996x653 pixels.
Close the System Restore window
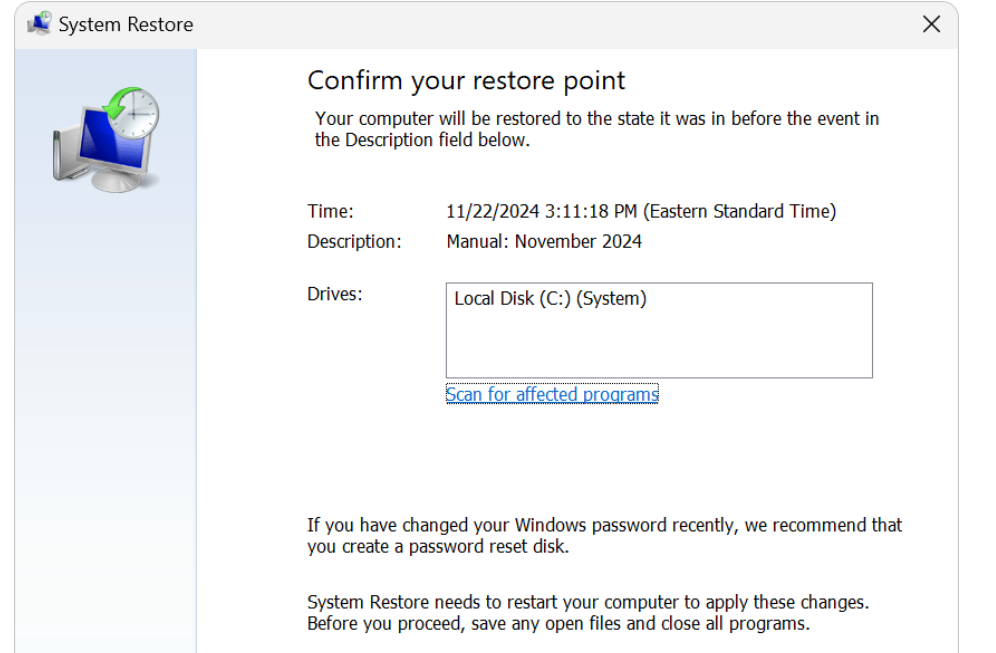[x=931, y=24]
